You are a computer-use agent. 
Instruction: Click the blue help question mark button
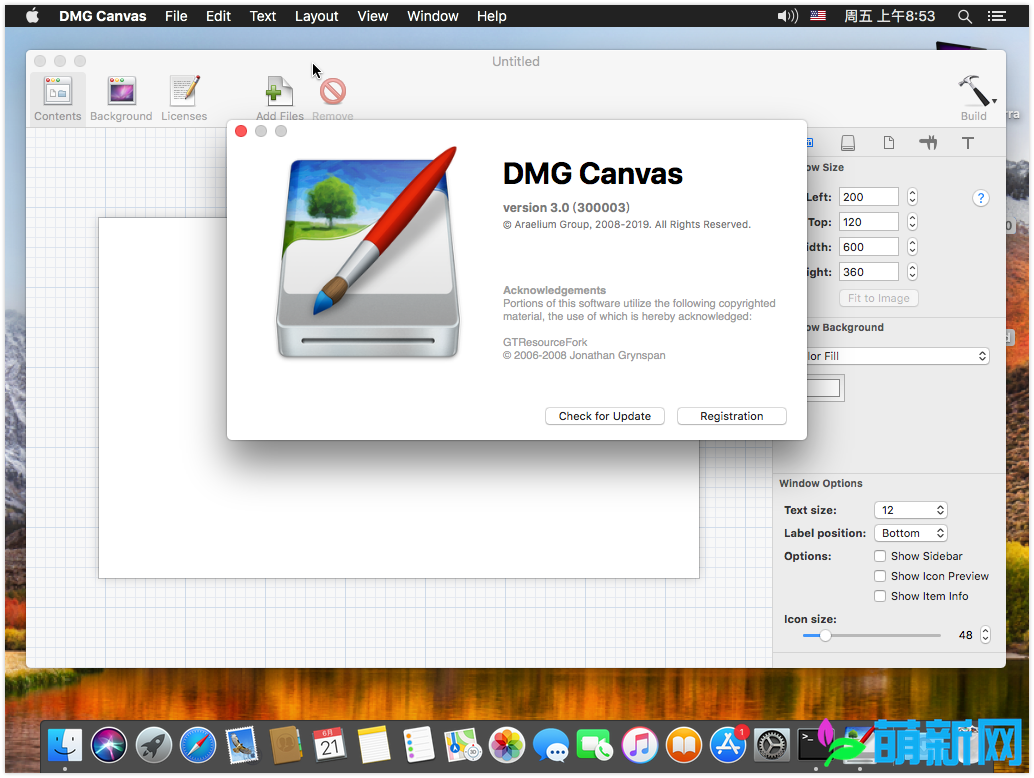pos(981,198)
